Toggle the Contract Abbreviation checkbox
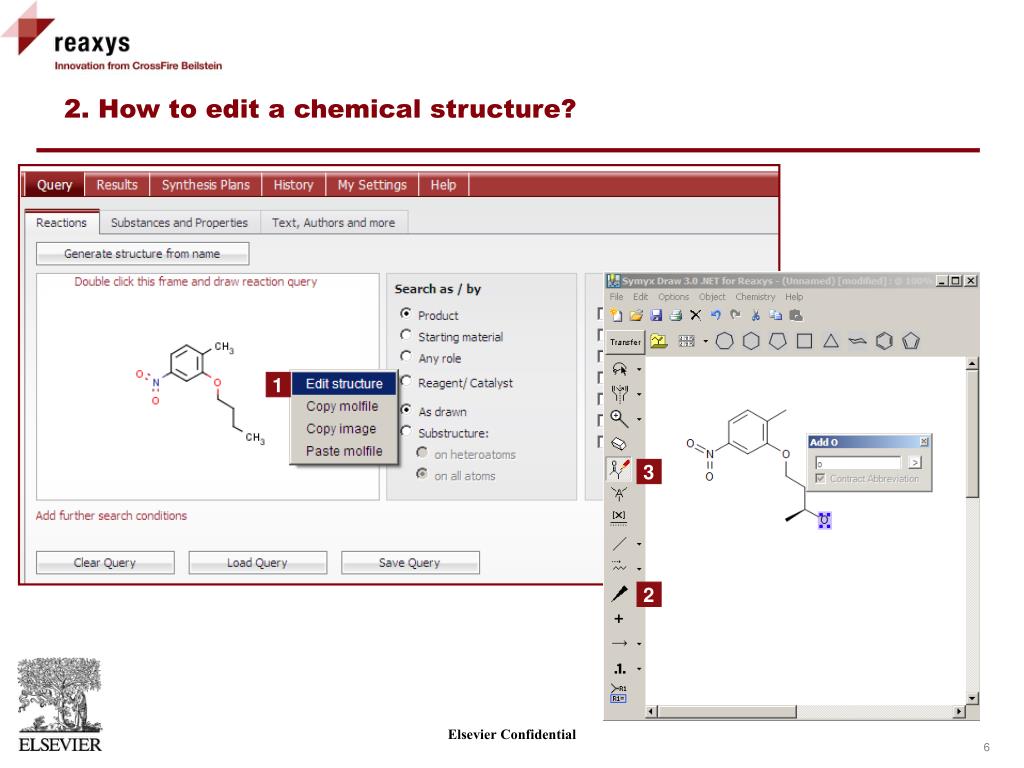The width and height of the screenshot is (1024, 768). click(820, 479)
